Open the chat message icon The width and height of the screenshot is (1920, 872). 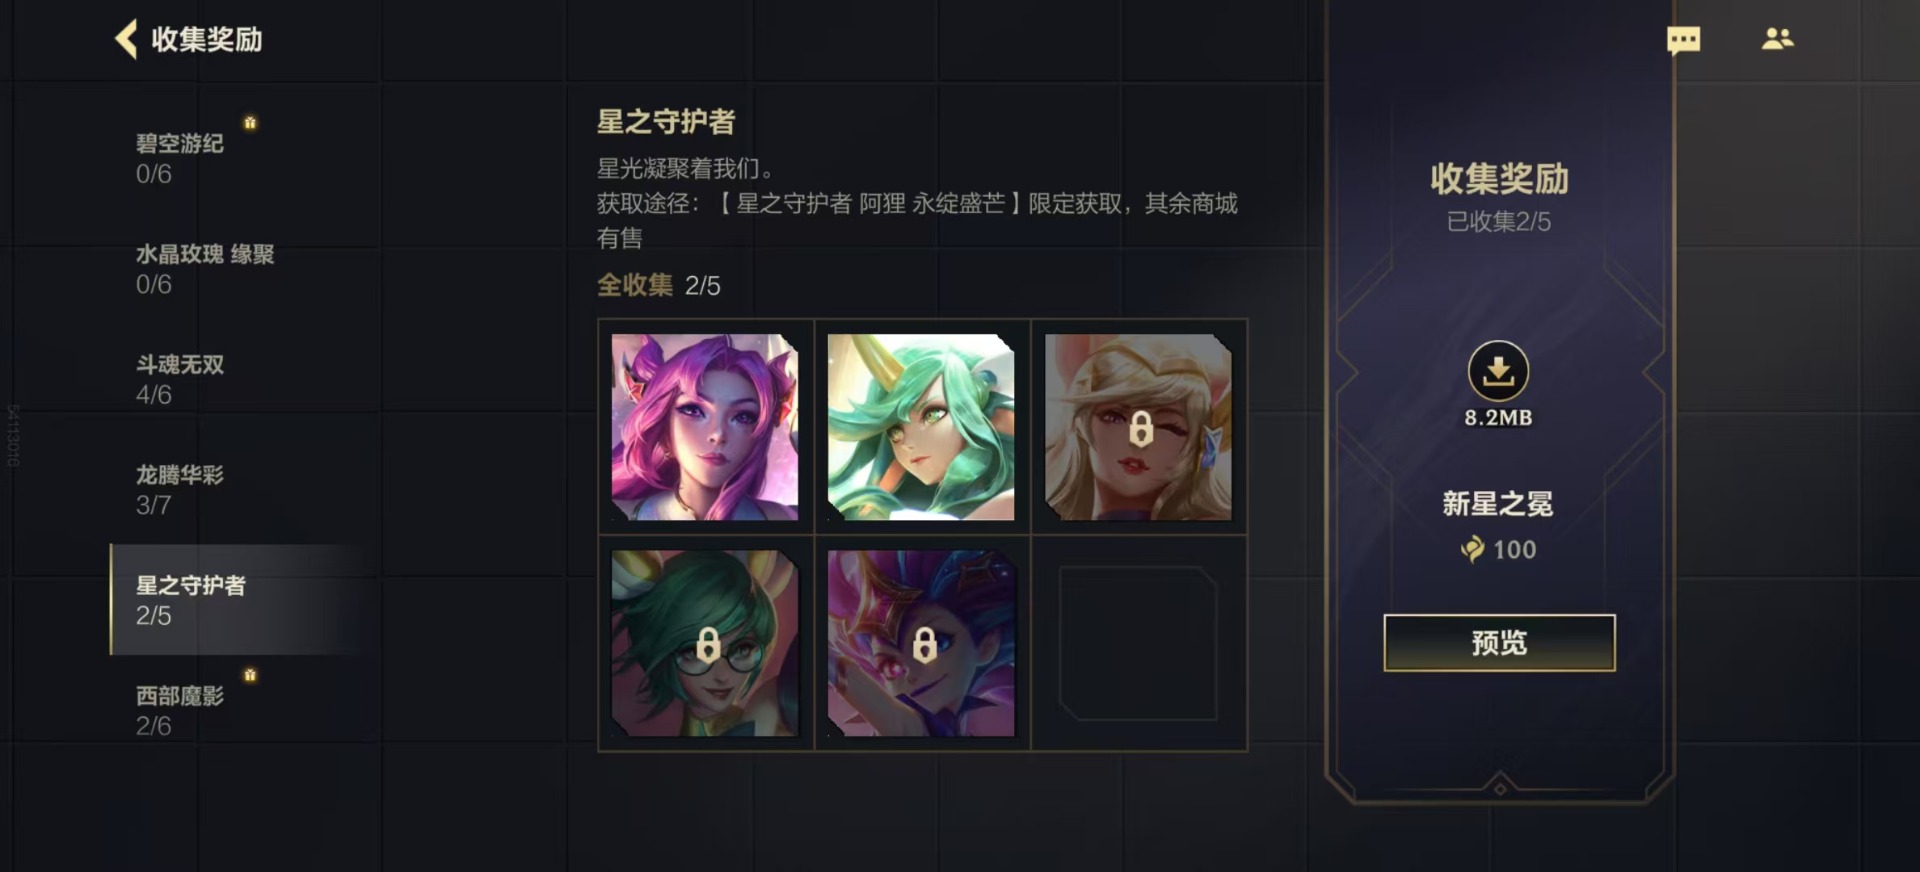1683,40
